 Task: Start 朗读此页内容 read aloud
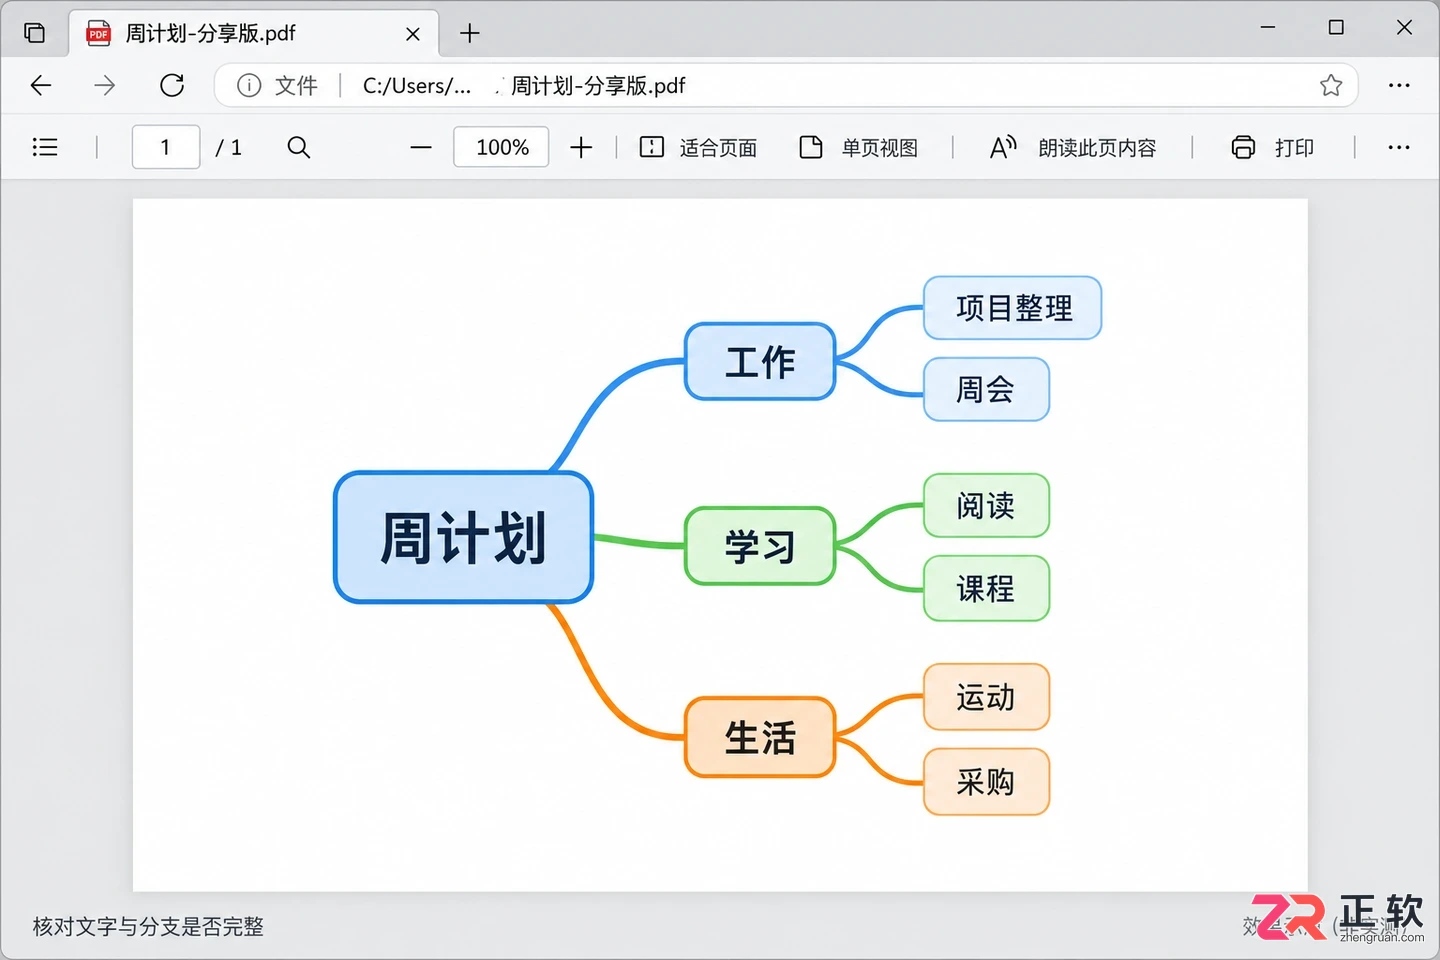point(1073,148)
